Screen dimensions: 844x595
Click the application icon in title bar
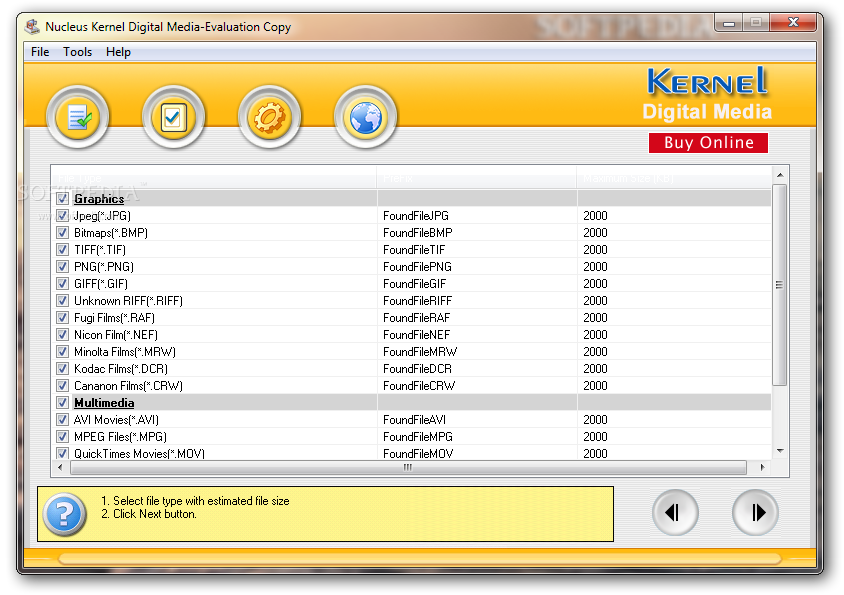(32, 26)
